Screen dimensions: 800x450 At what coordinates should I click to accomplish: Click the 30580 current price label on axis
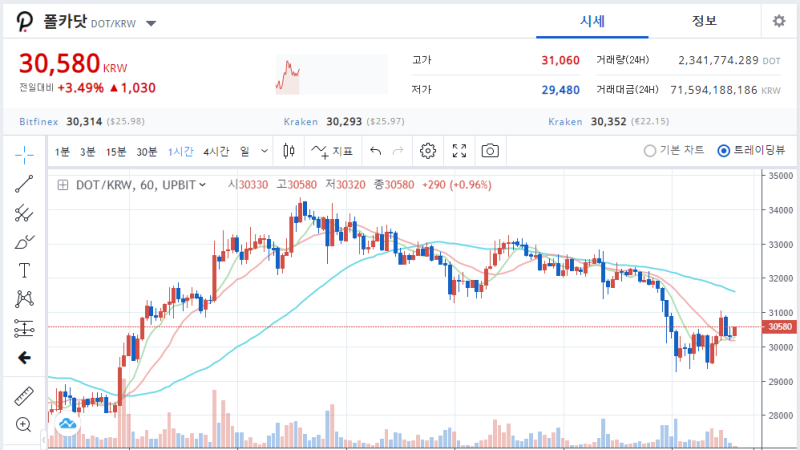(779, 327)
